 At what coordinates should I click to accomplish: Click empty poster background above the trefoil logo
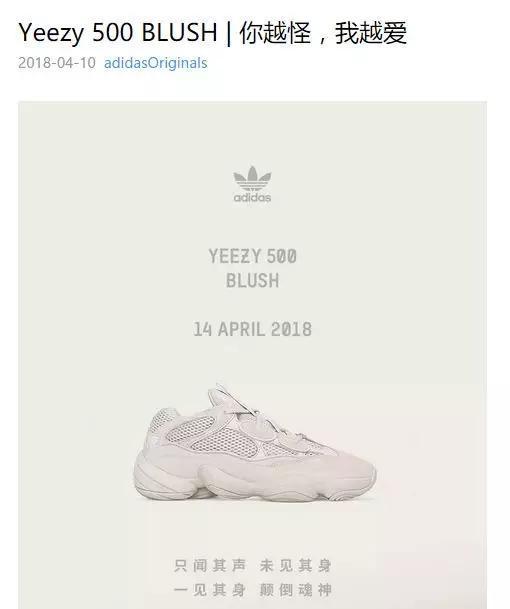(x=252, y=132)
